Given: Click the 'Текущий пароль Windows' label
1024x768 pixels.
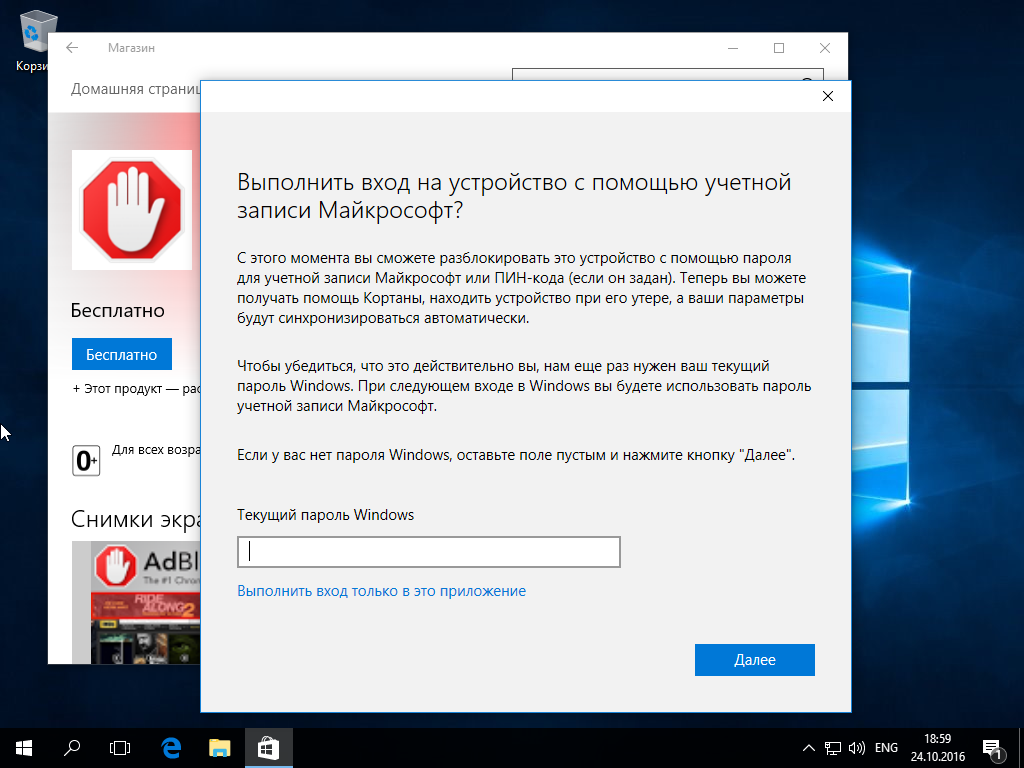Looking at the screenshot, I should (x=325, y=515).
